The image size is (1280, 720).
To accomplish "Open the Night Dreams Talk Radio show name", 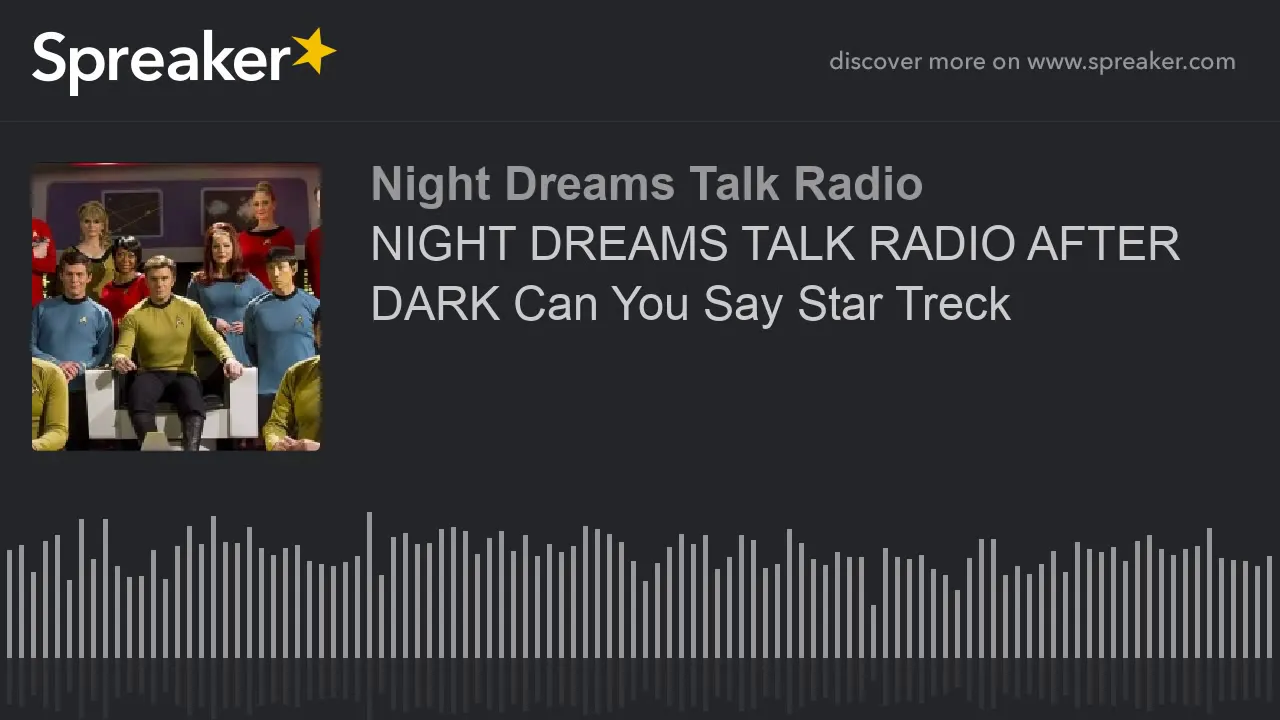I will pyautogui.click(x=646, y=184).
